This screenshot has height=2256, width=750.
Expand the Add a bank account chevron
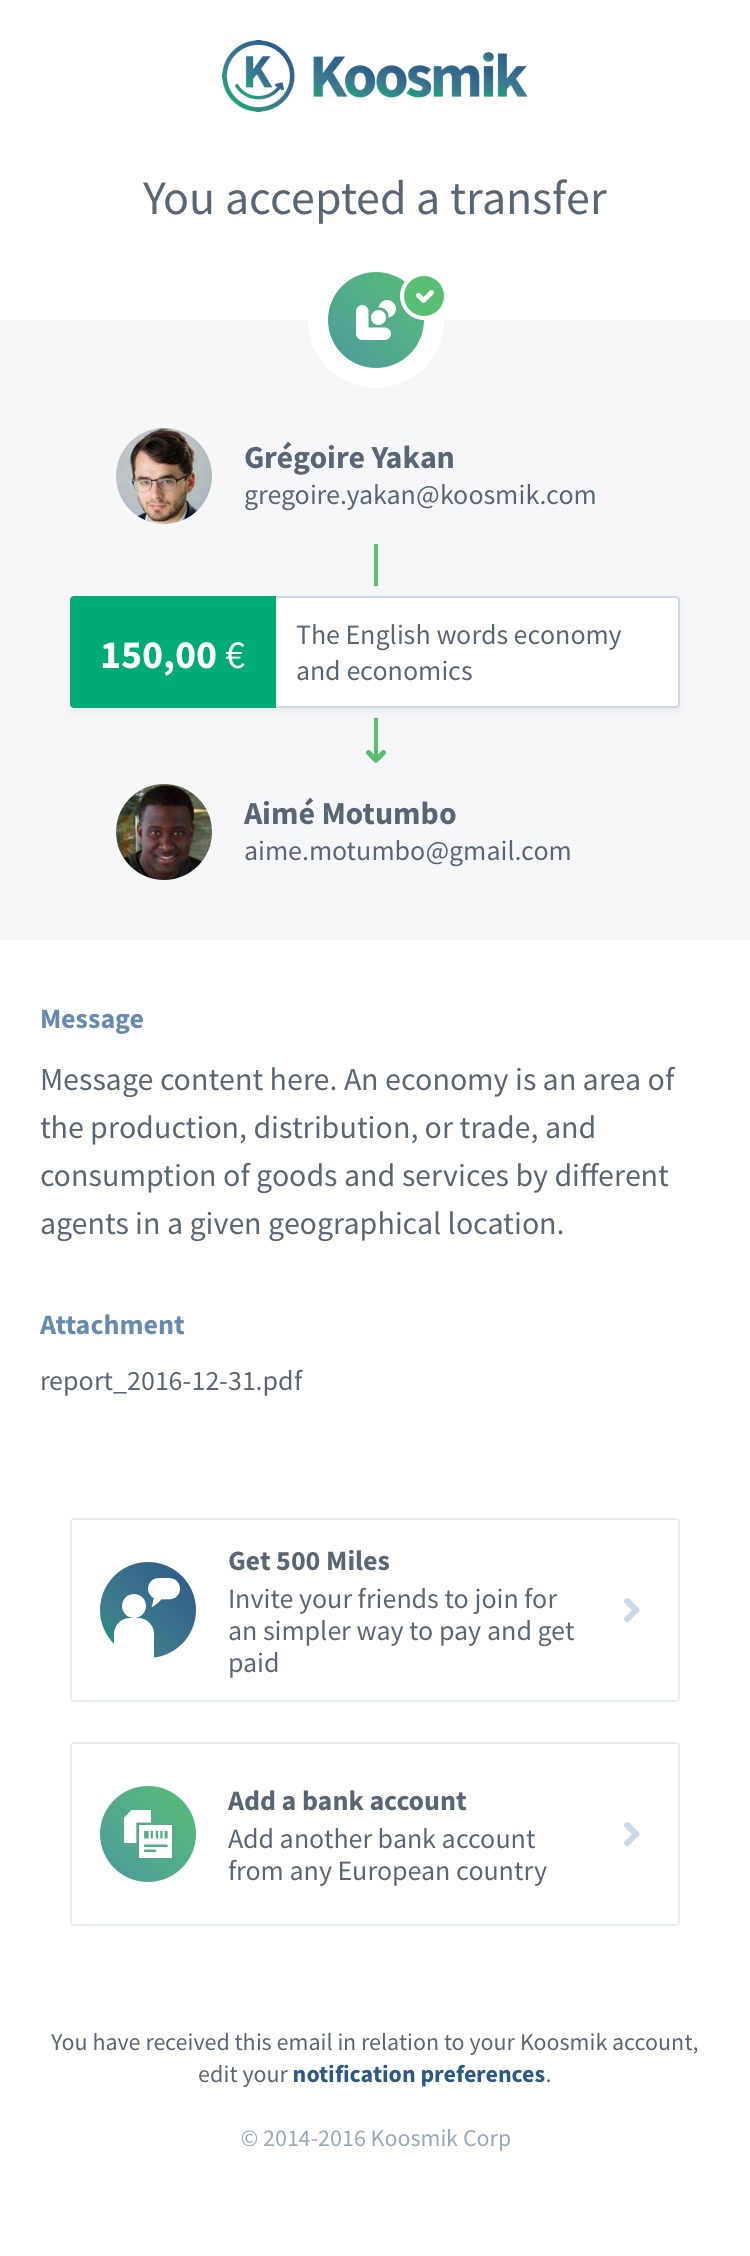(631, 1834)
